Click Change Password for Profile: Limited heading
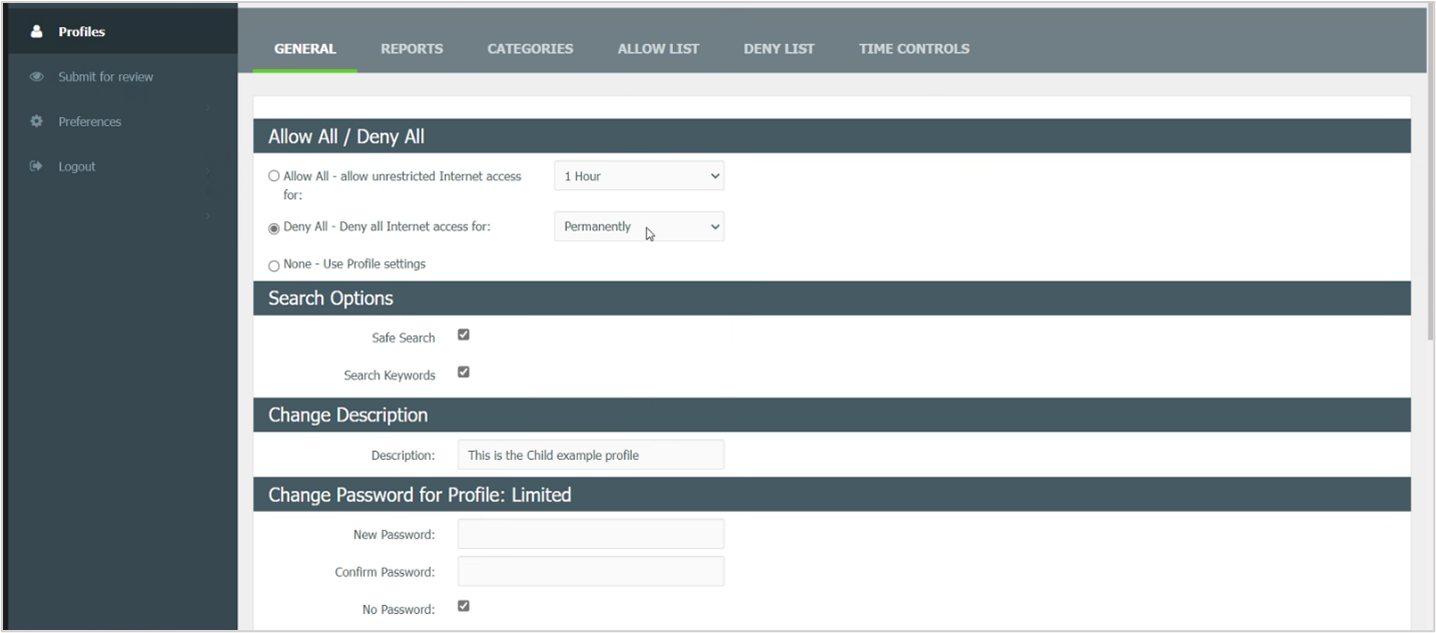 pyautogui.click(x=420, y=495)
